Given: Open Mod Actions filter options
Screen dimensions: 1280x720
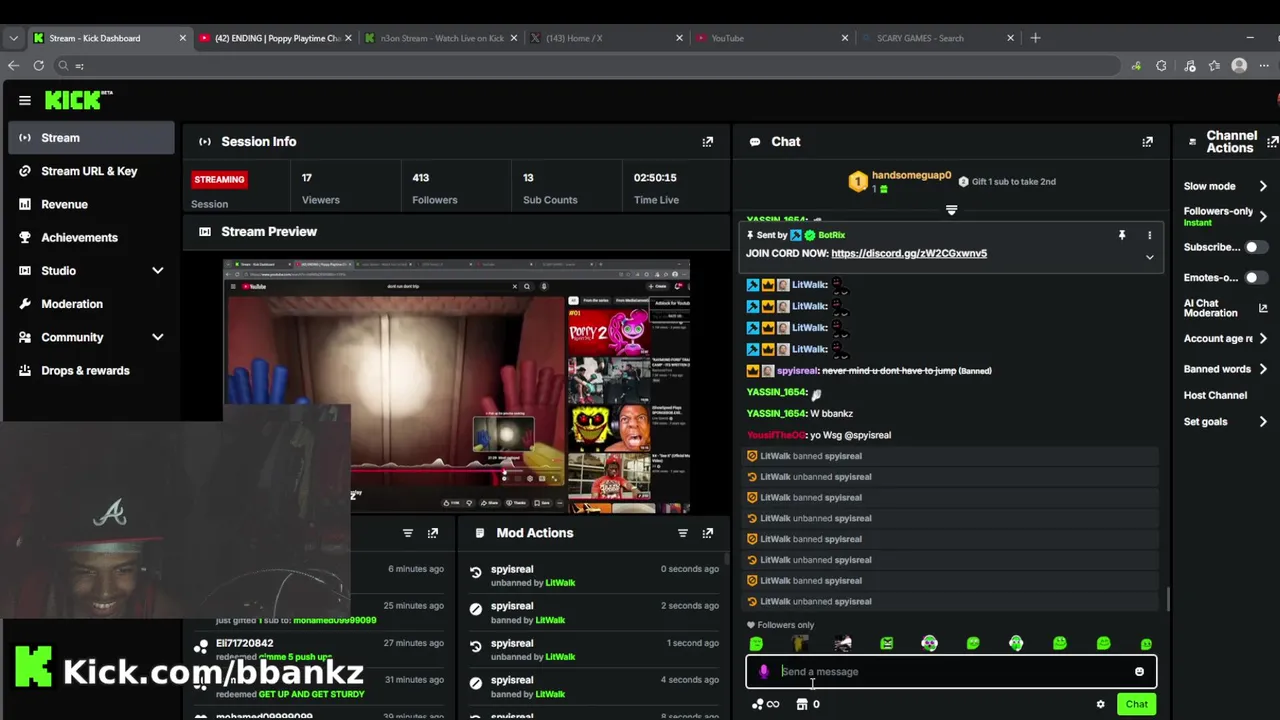Looking at the screenshot, I should 683,533.
